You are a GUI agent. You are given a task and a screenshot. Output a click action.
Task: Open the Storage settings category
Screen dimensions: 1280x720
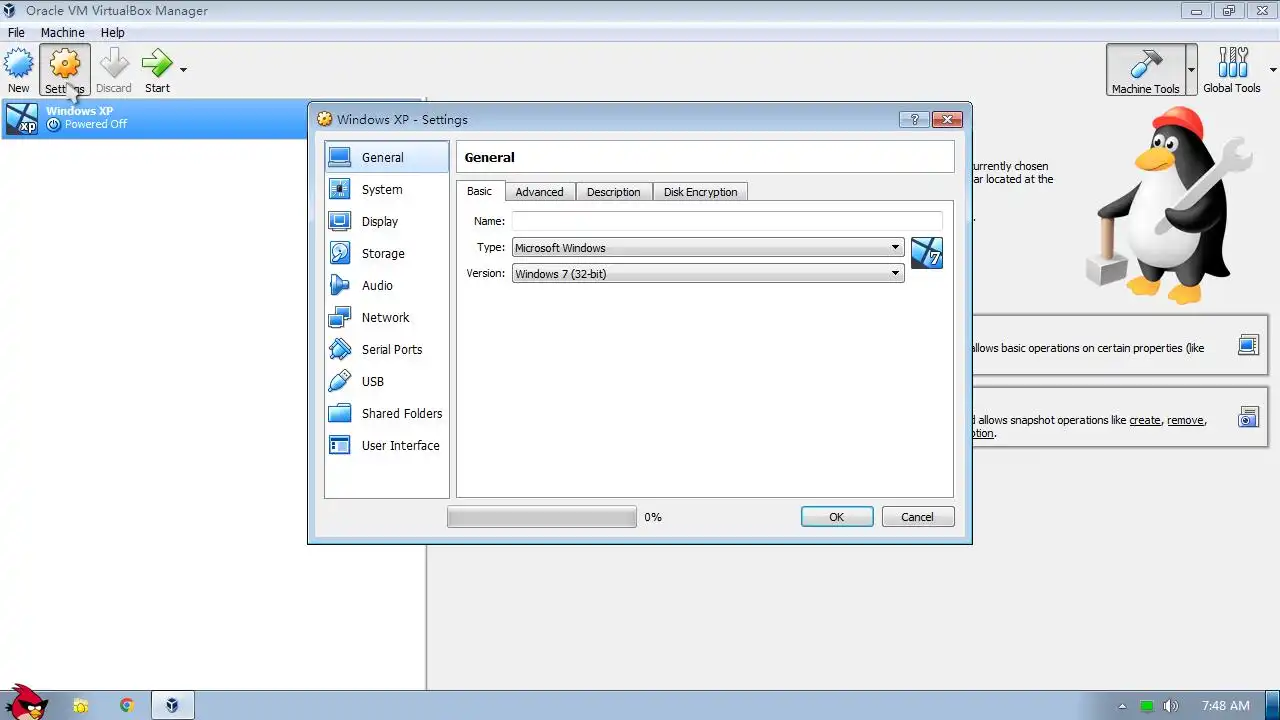[x=386, y=253]
